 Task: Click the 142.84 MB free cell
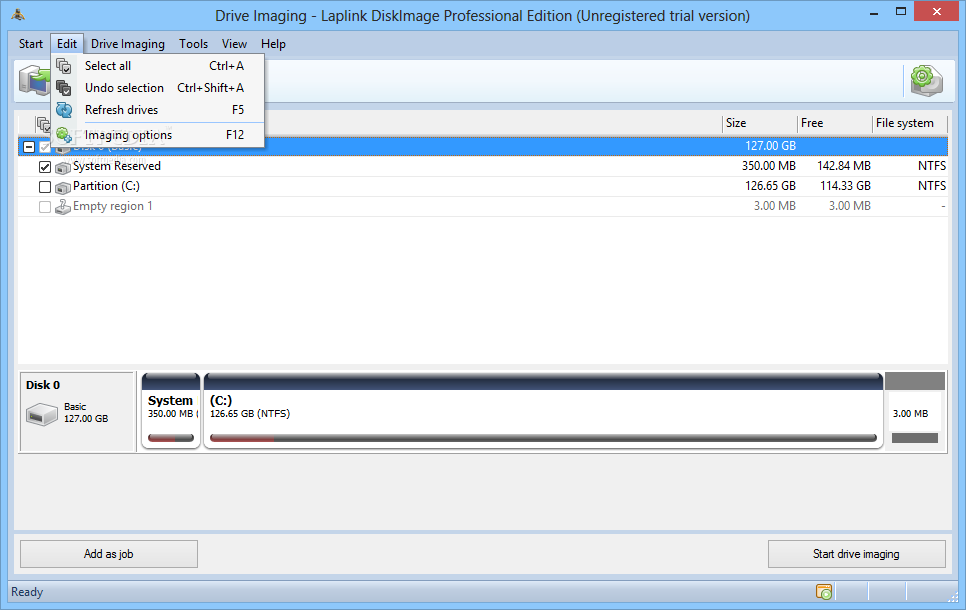[844, 166]
